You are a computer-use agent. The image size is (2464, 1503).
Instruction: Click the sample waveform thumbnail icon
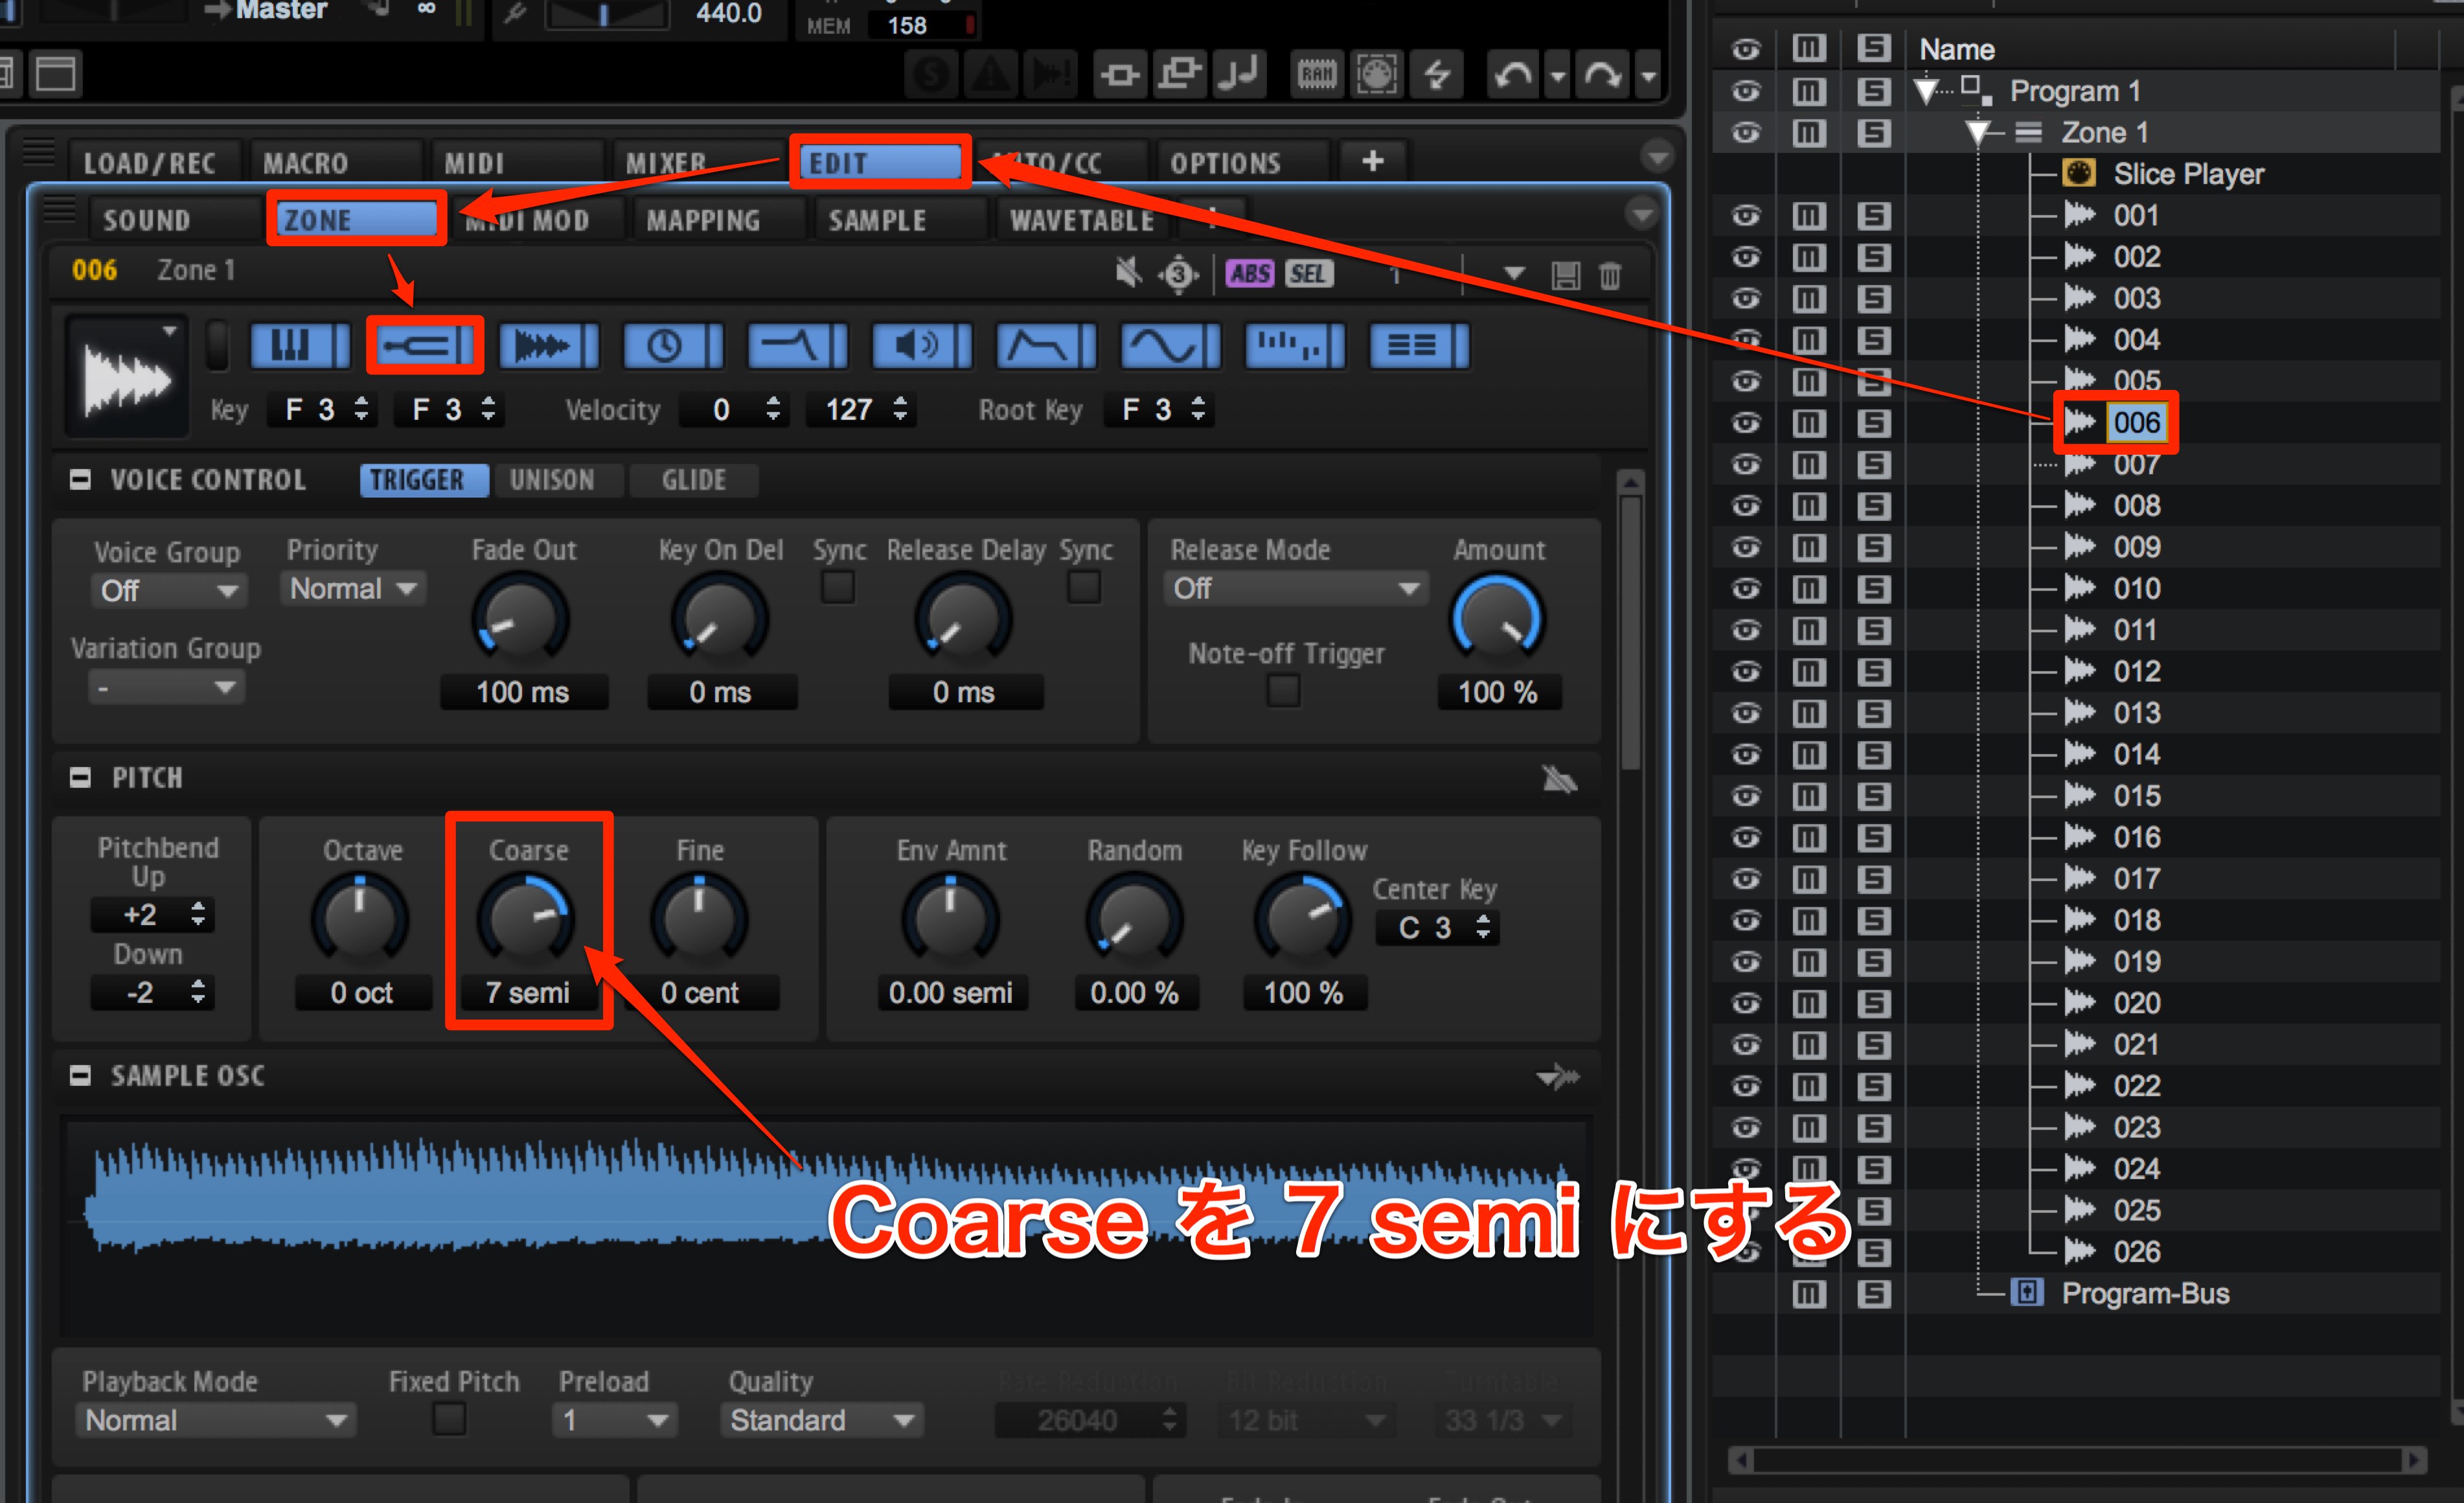coord(128,376)
